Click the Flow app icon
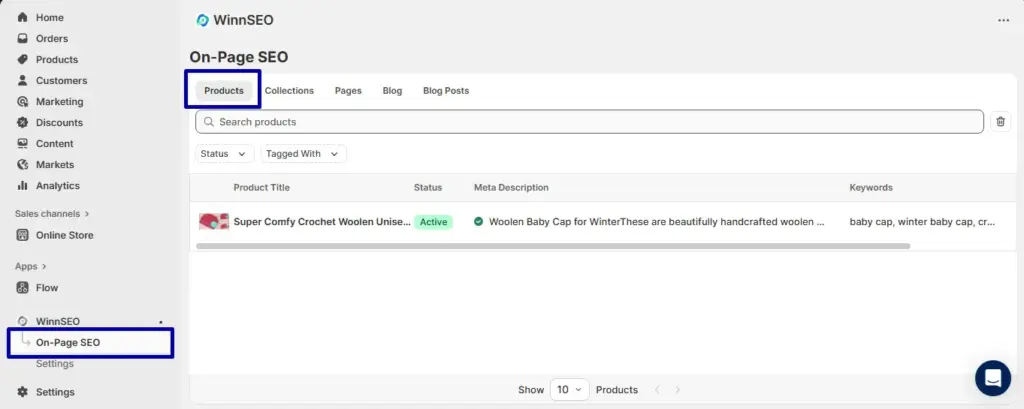This screenshot has height=409, width=1024. click(x=22, y=287)
